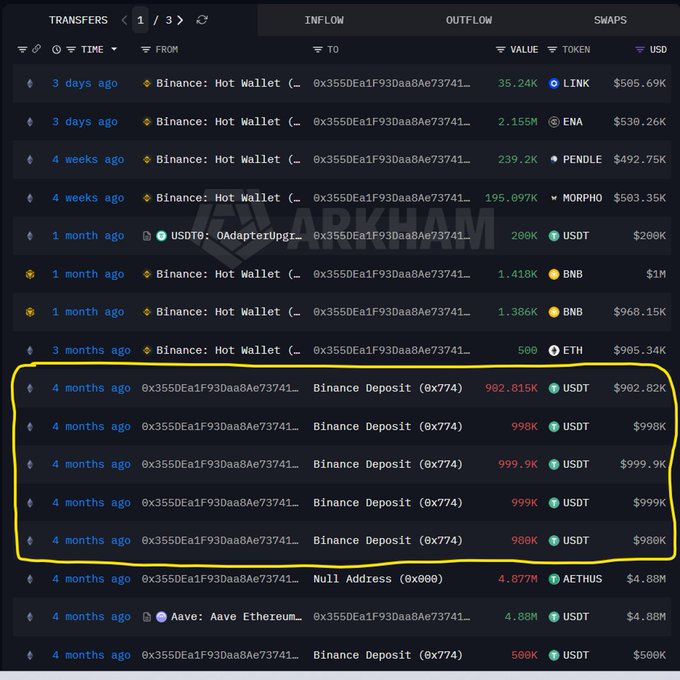The width and height of the screenshot is (680, 680).
Task: Open ETH token in 500 ETH row
Action: 572,350
